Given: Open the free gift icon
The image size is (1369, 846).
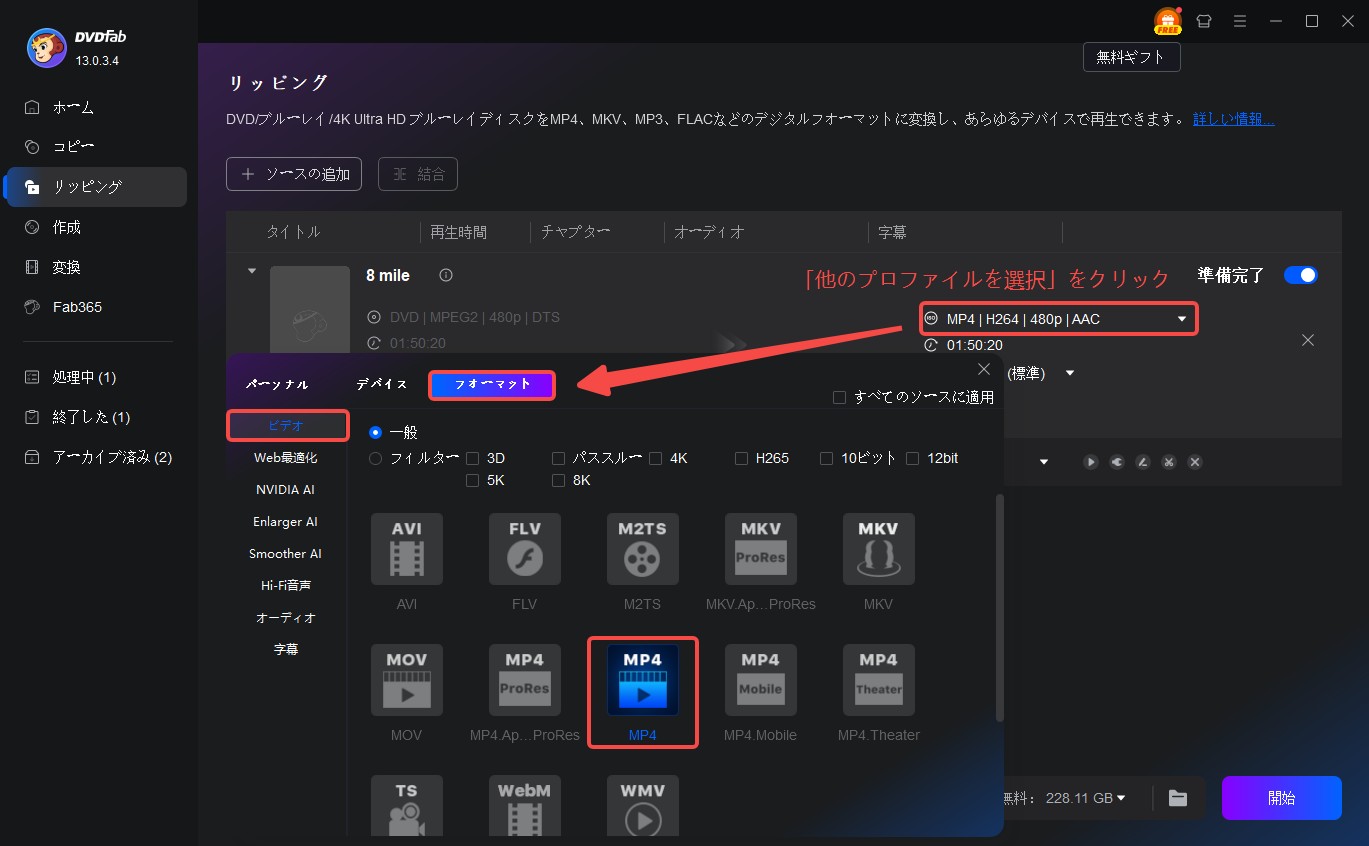Looking at the screenshot, I should pyautogui.click(x=1167, y=21).
